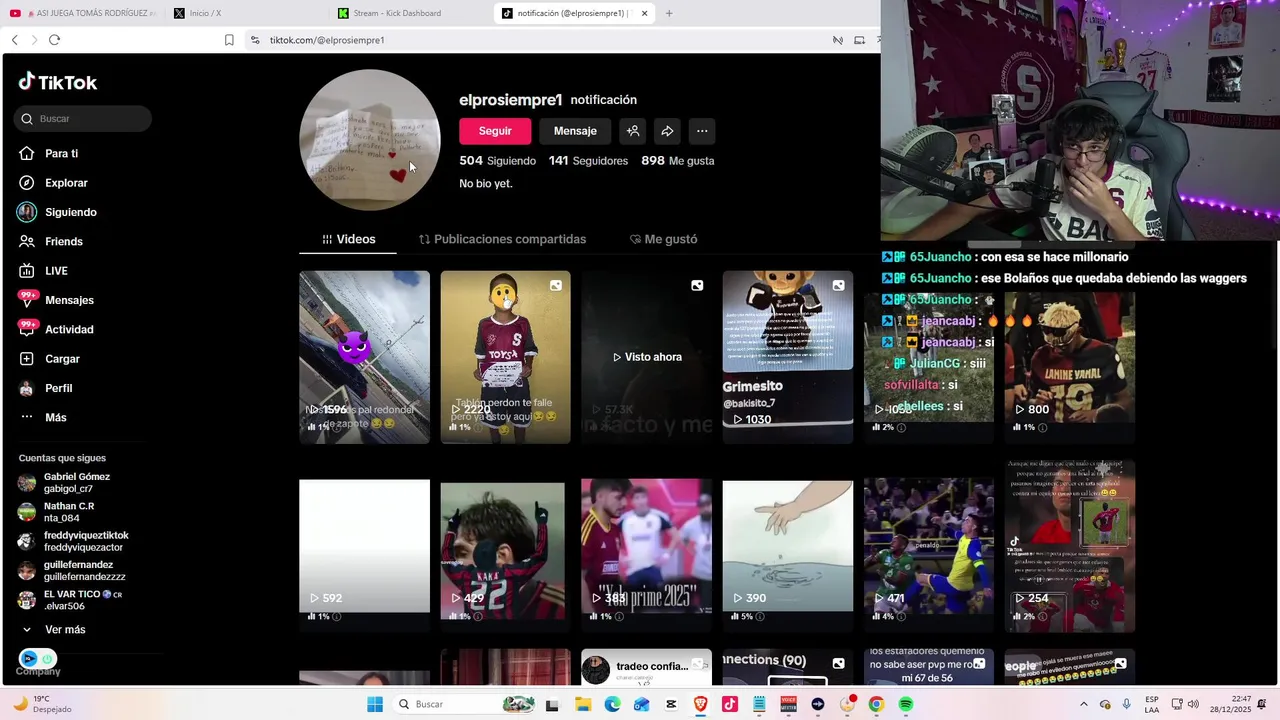Open the video with 2220 views
The image size is (1280, 720).
click(x=505, y=357)
